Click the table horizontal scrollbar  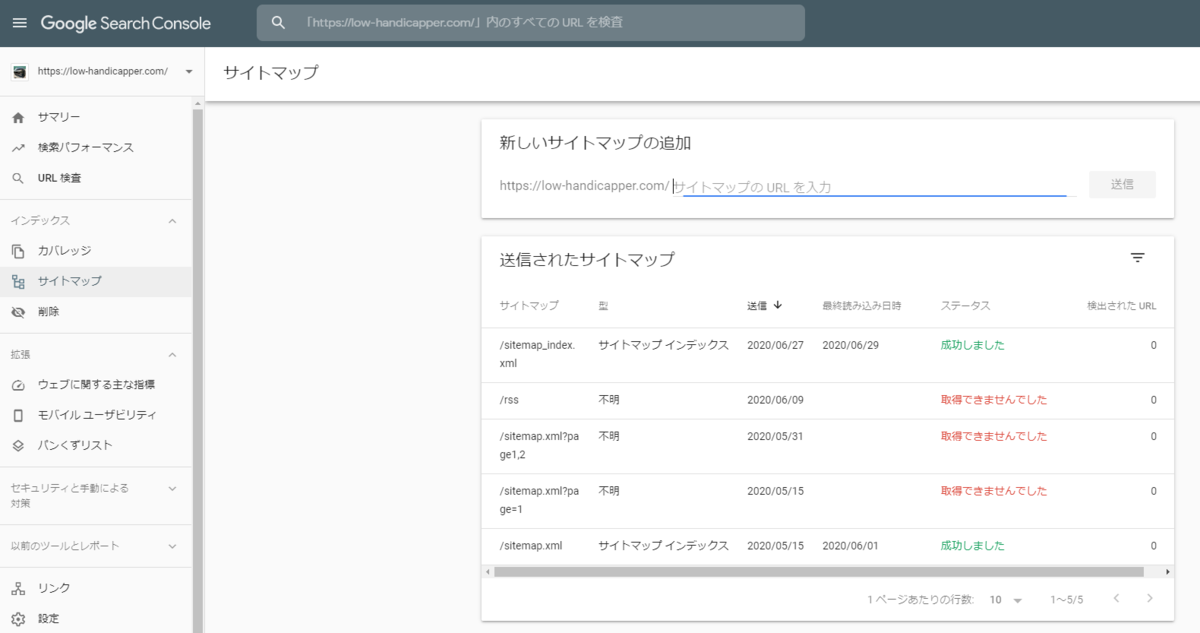pyautogui.click(x=818, y=572)
